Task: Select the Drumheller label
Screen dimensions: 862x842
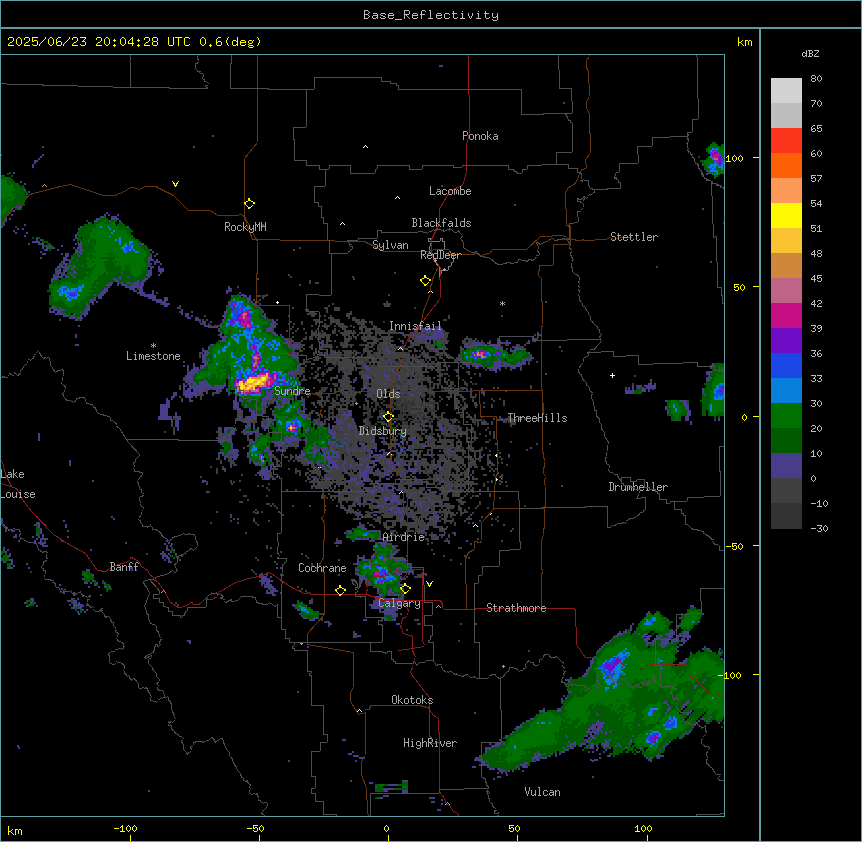Action: 638,487
